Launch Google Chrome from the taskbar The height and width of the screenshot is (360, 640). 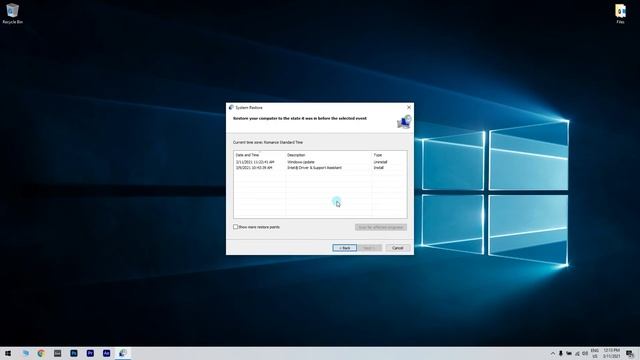[41, 353]
